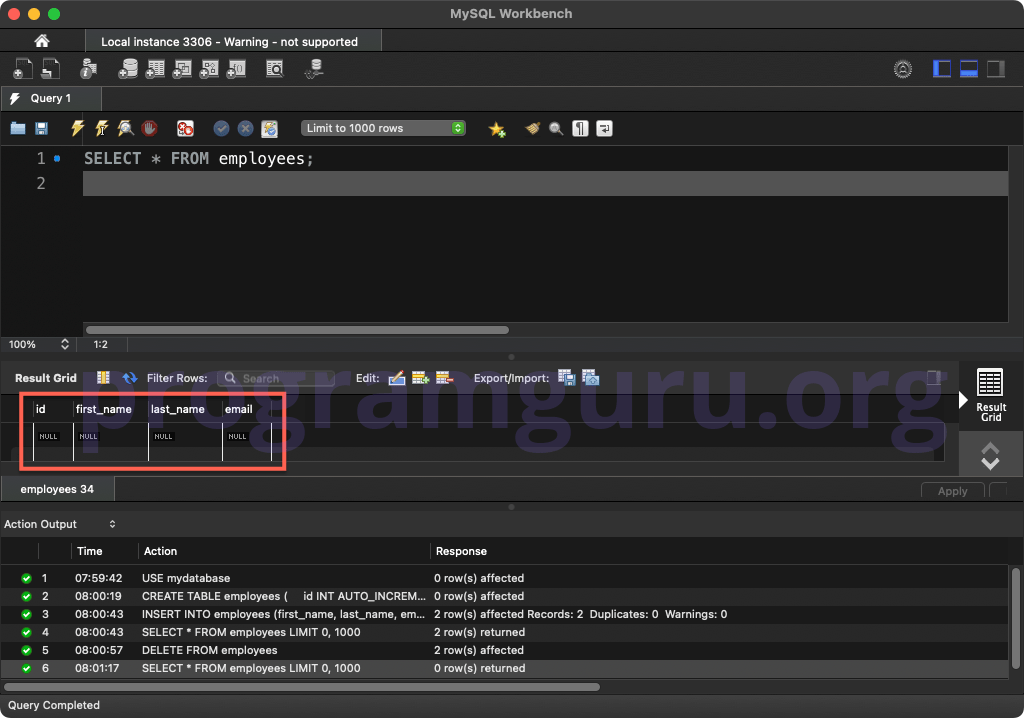
Task: Toggle the bottom output panel
Action: tap(968, 69)
